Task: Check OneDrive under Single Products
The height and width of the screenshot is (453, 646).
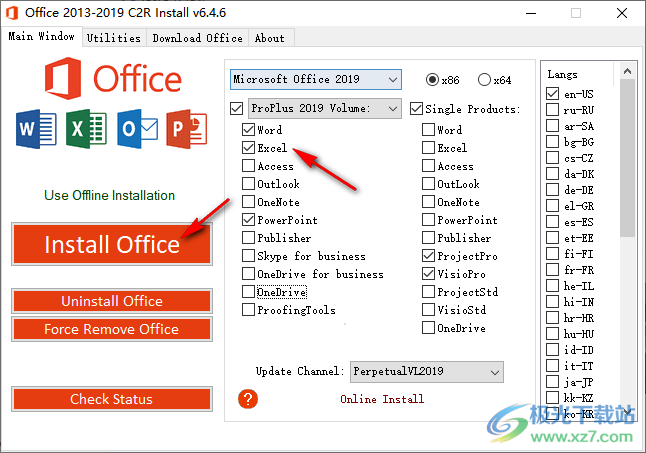Action: point(428,328)
